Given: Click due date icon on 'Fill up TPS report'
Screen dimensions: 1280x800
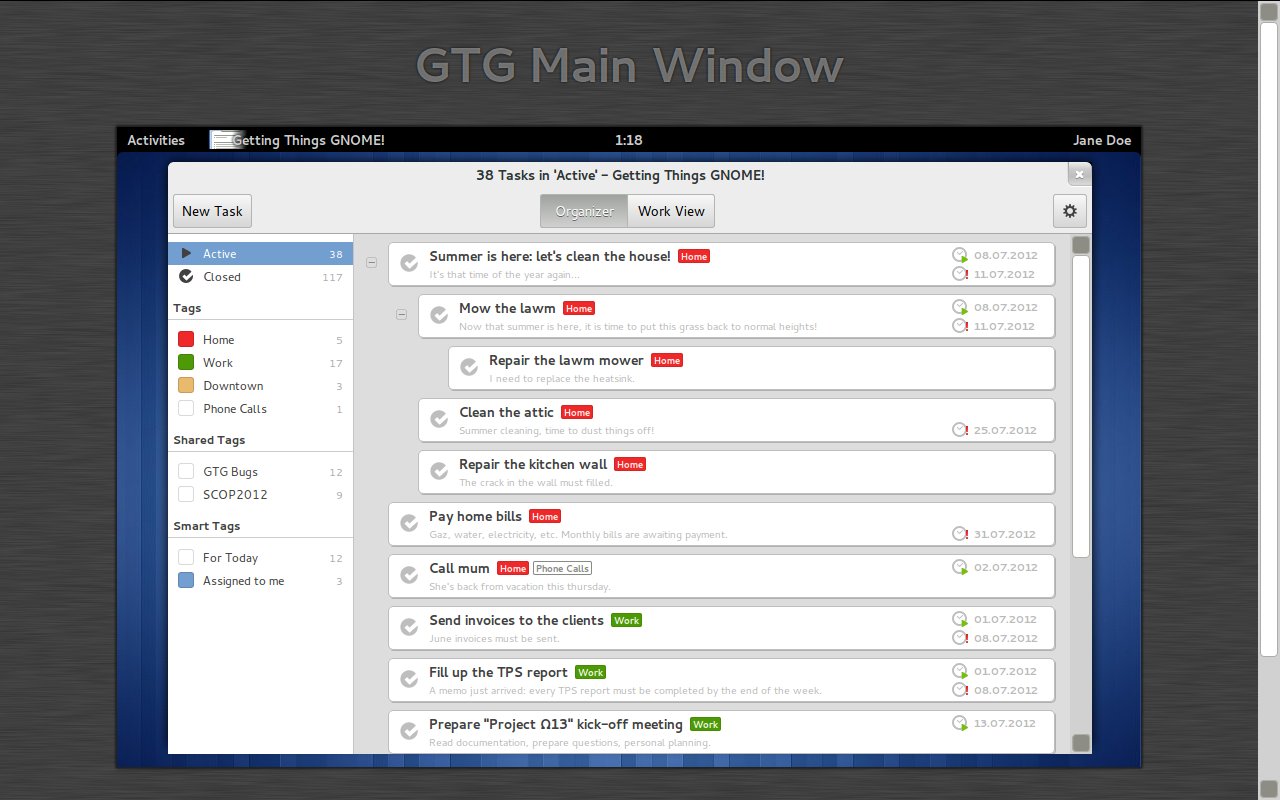Looking at the screenshot, I should 960,690.
